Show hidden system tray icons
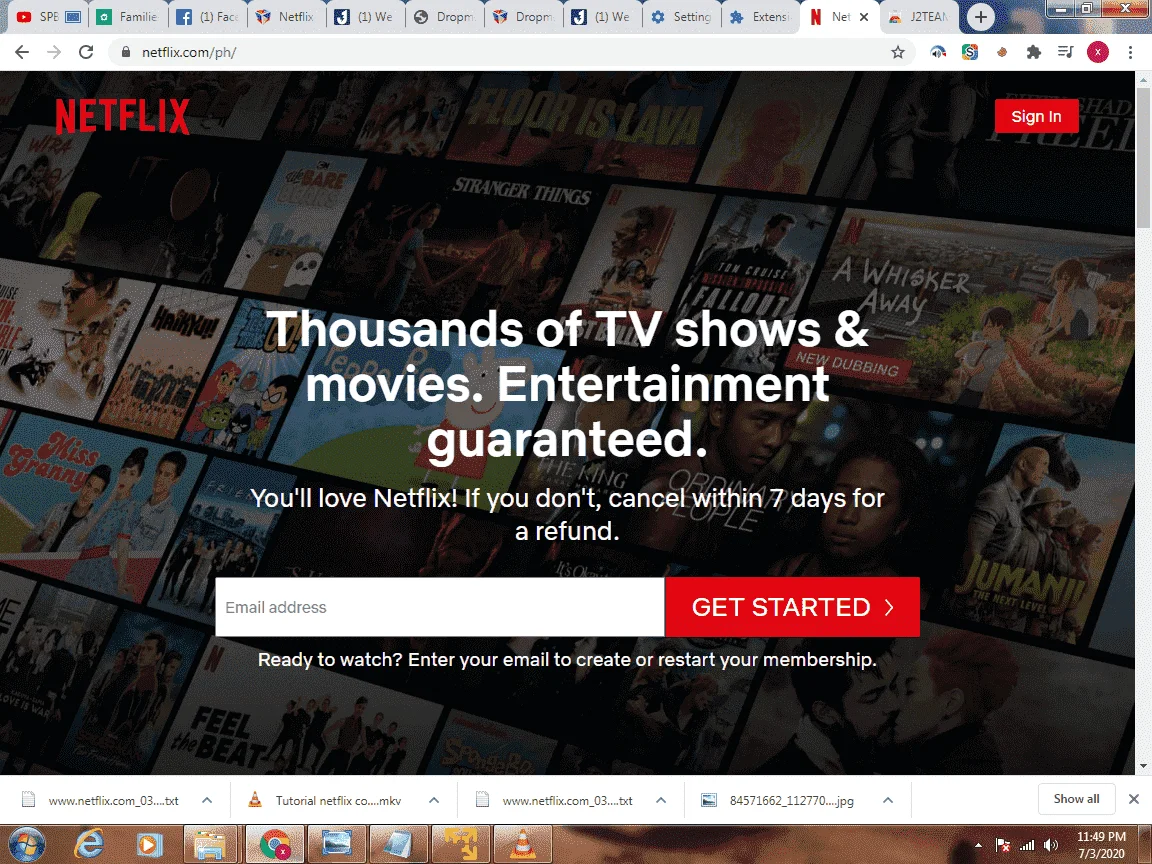The height and width of the screenshot is (864, 1152). click(978, 846)
